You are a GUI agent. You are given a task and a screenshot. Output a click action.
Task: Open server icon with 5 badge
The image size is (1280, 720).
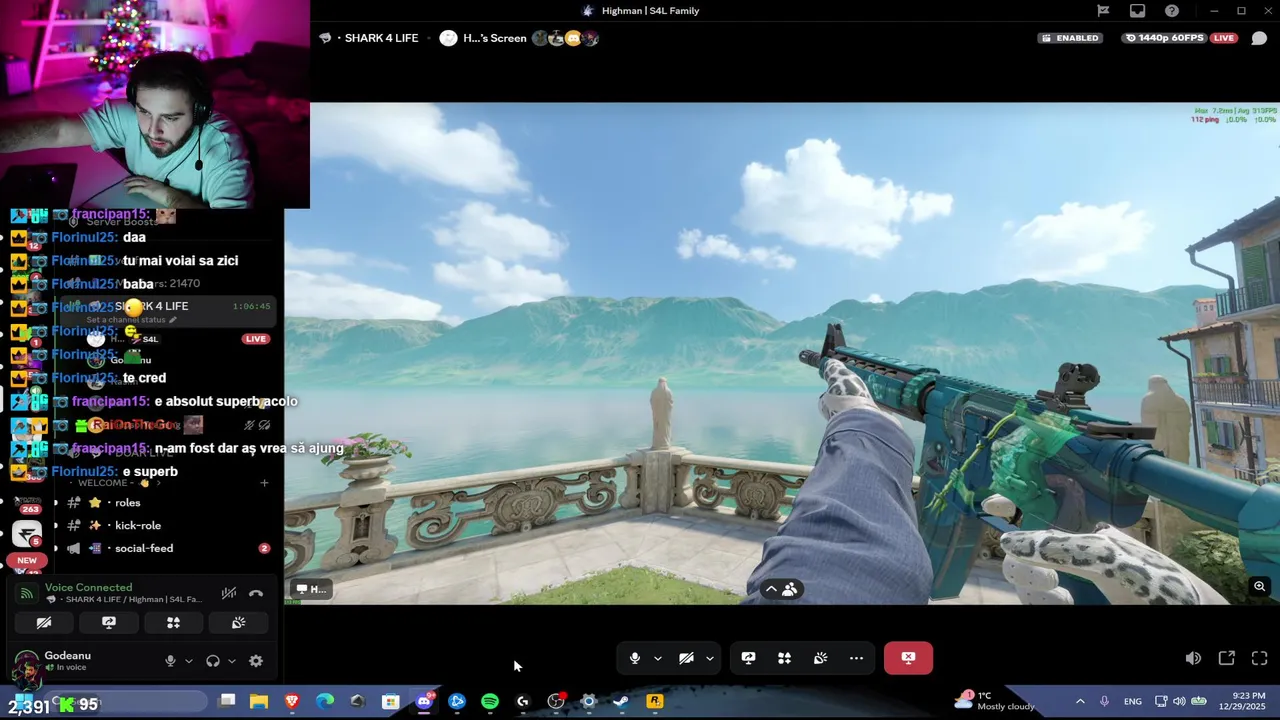tap(27, 534)
